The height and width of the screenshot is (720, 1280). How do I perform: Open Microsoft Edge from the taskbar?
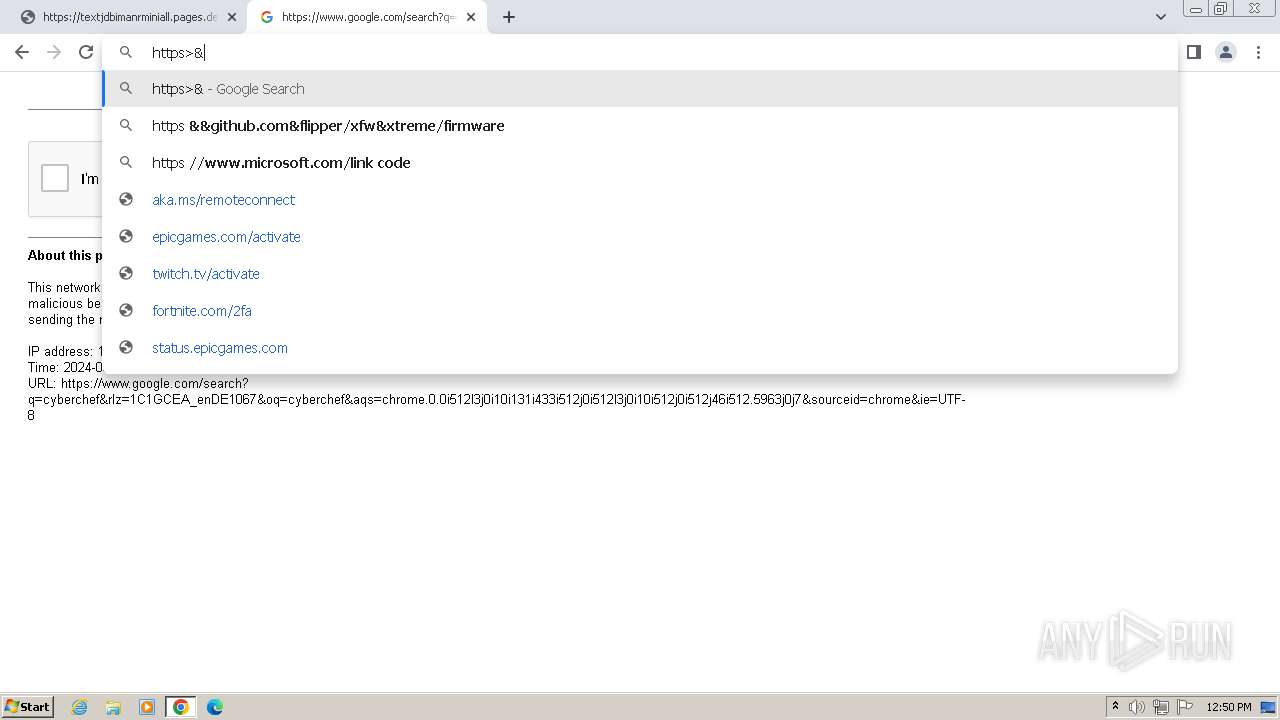[x=215, y=707]
